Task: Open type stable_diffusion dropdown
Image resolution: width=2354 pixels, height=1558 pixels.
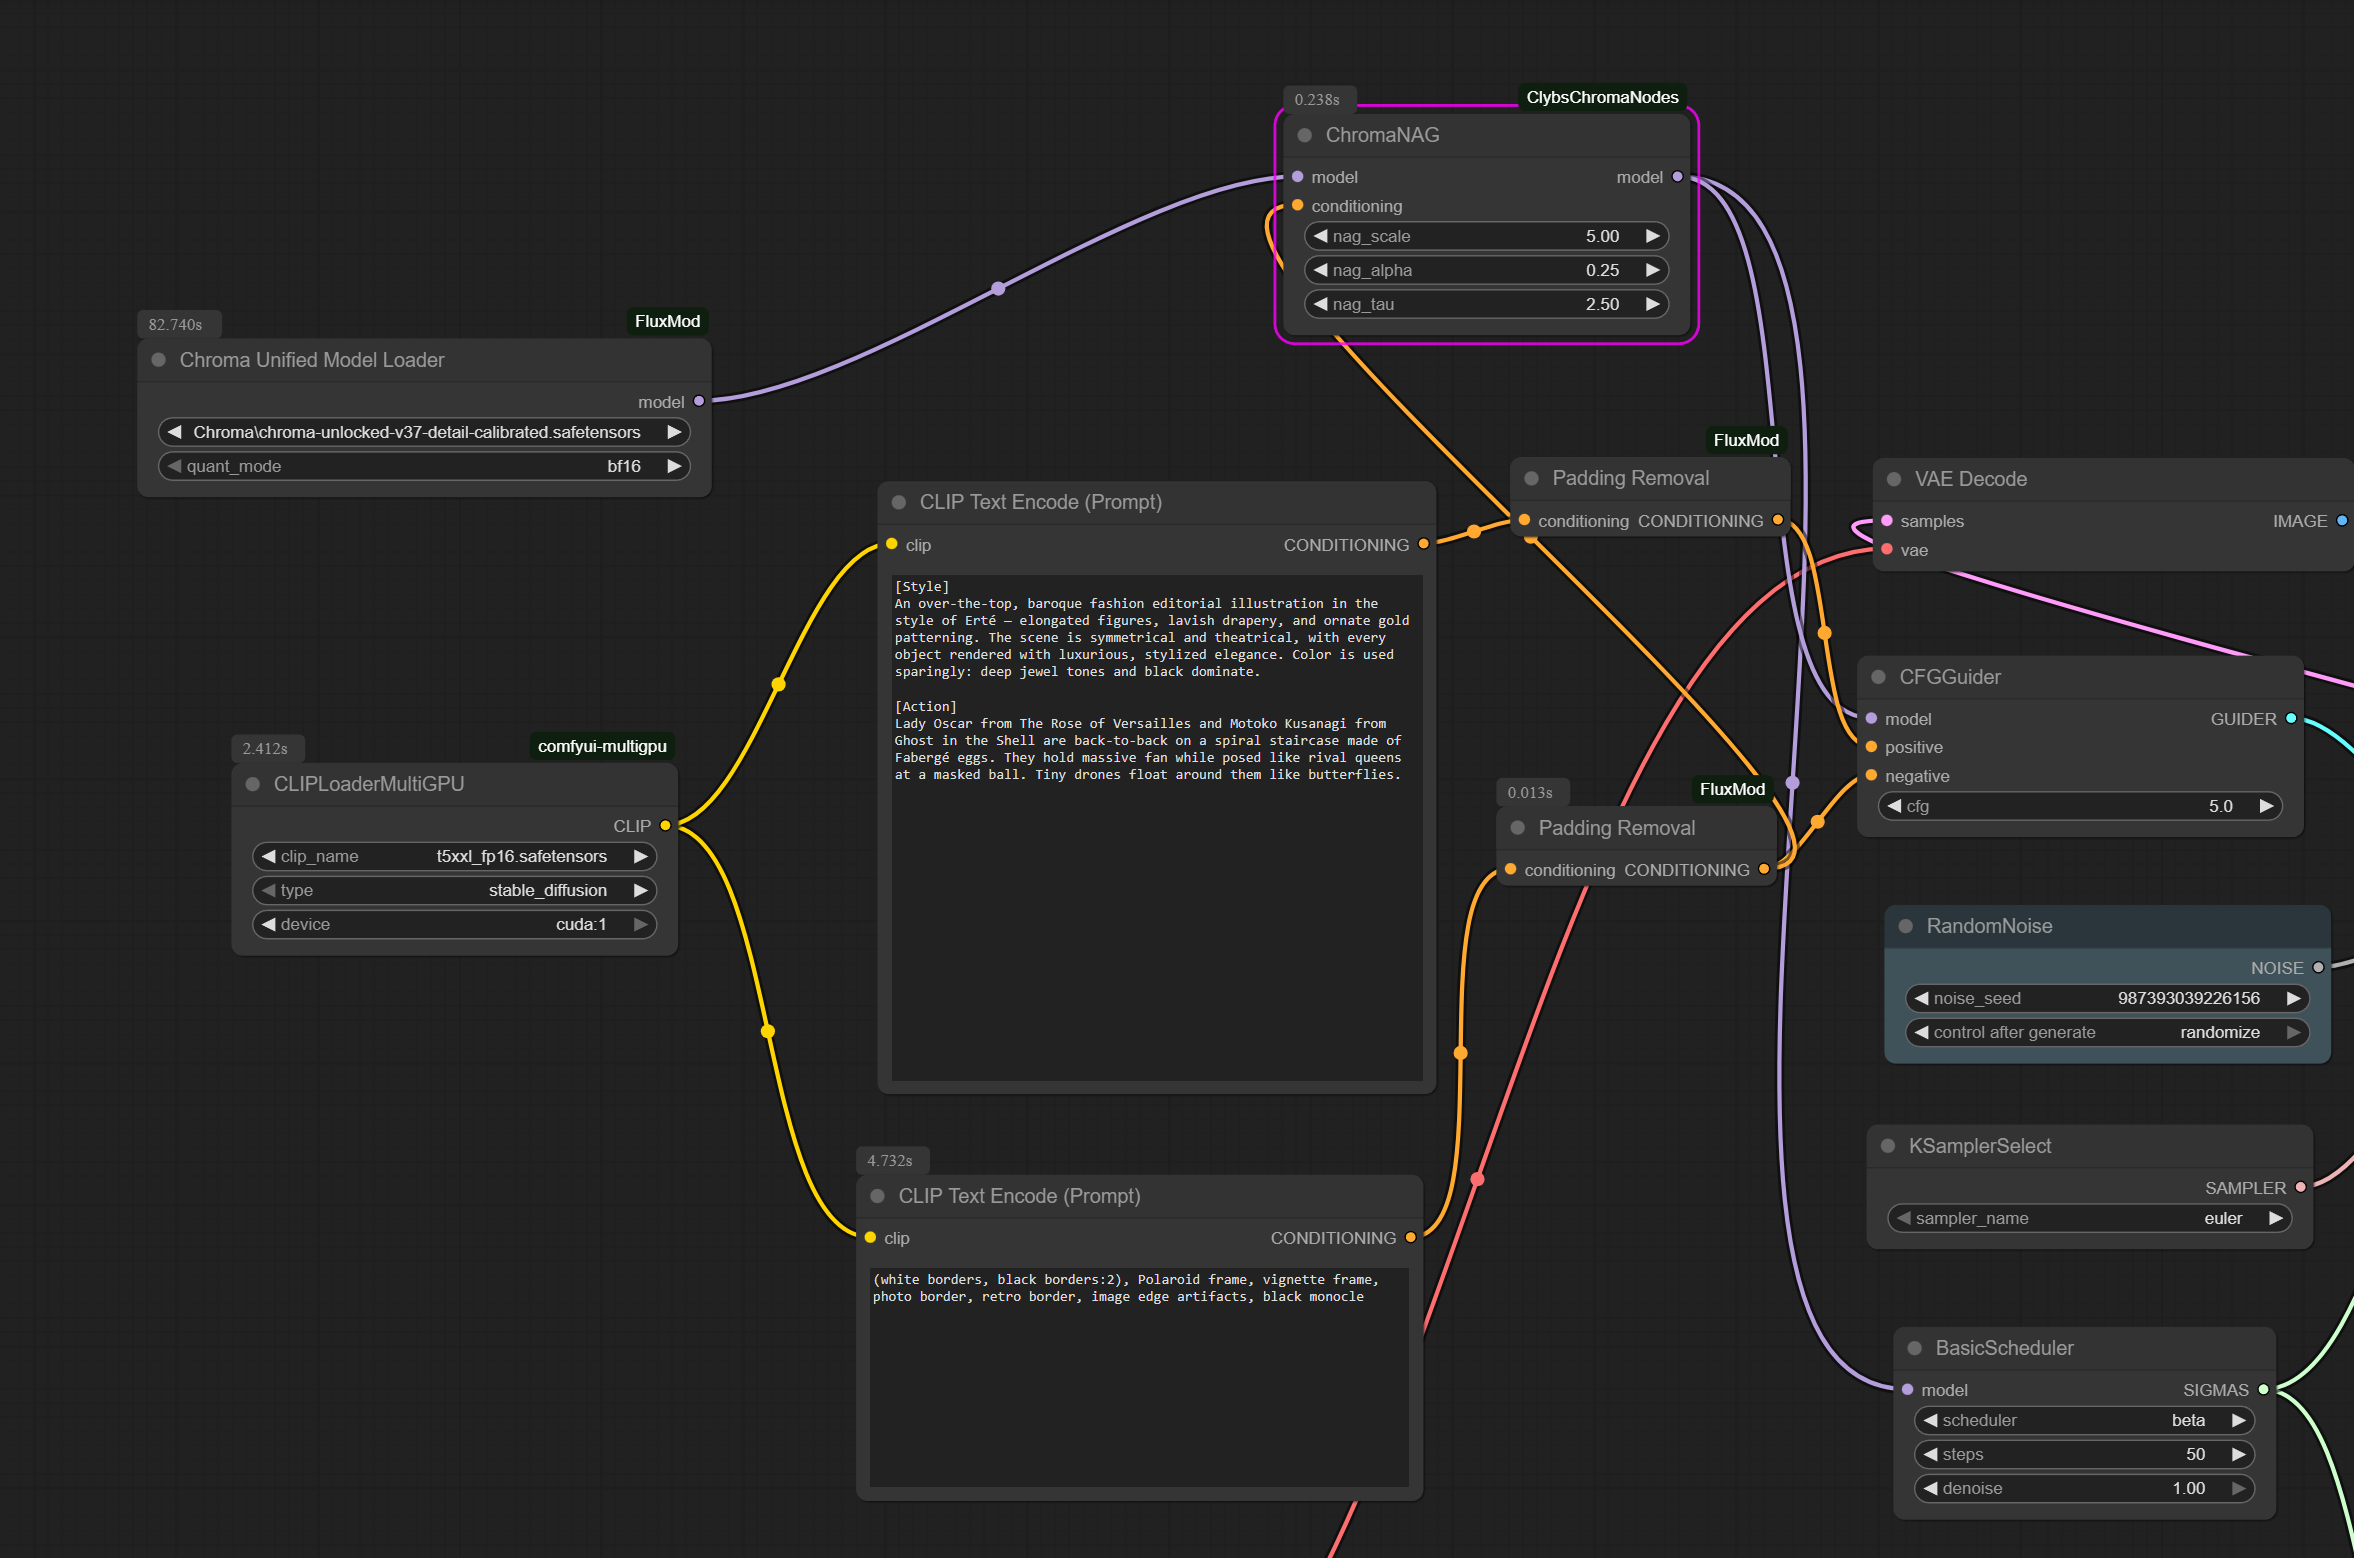Action: pos(454,890)
